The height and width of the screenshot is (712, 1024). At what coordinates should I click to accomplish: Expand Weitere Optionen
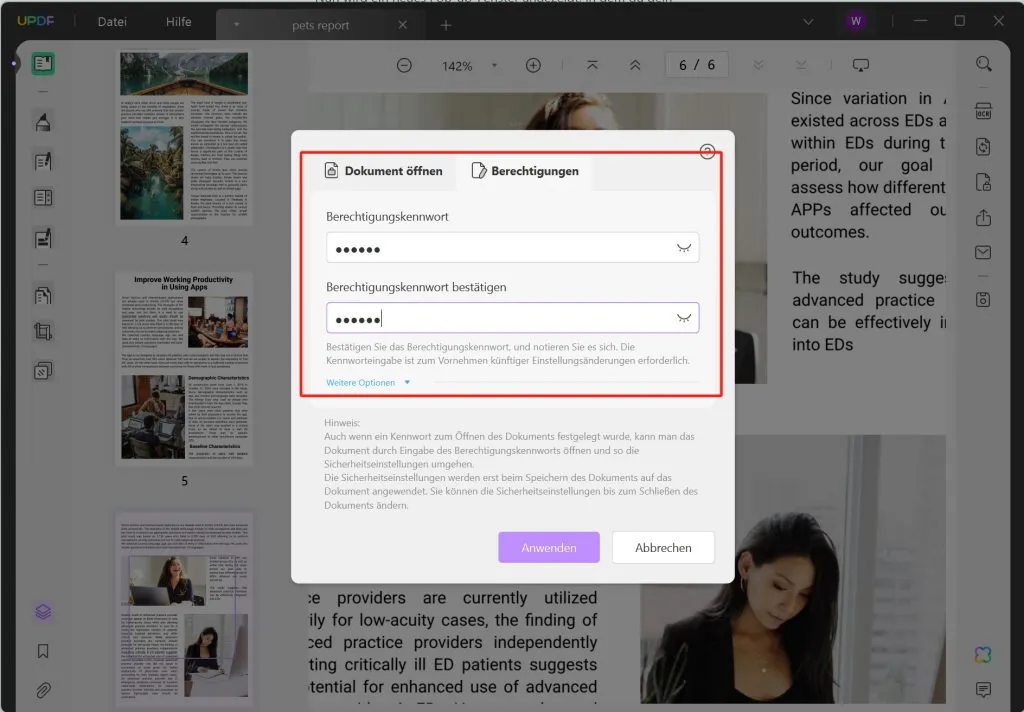368,383
